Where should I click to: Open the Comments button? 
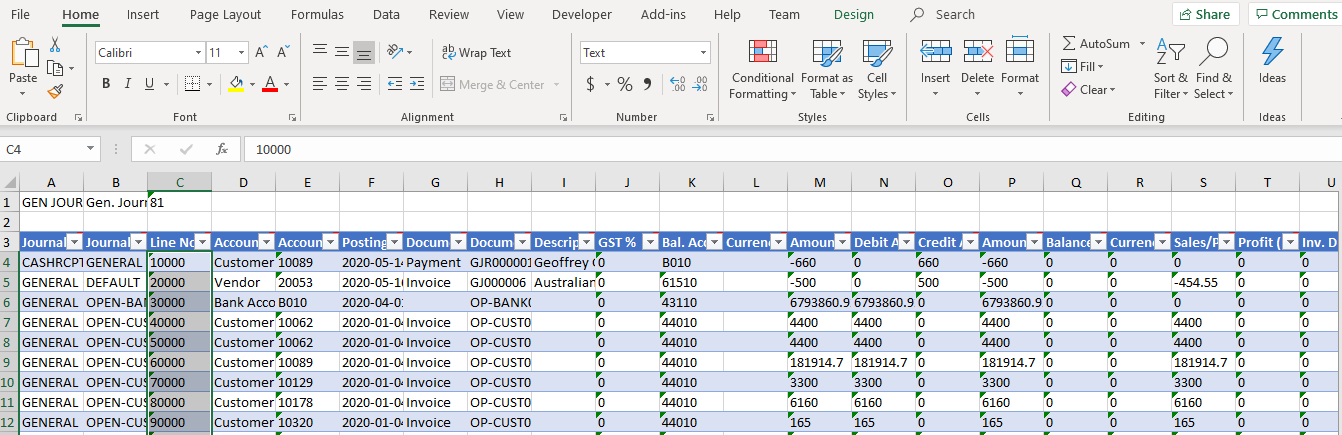pos(1295,14)
